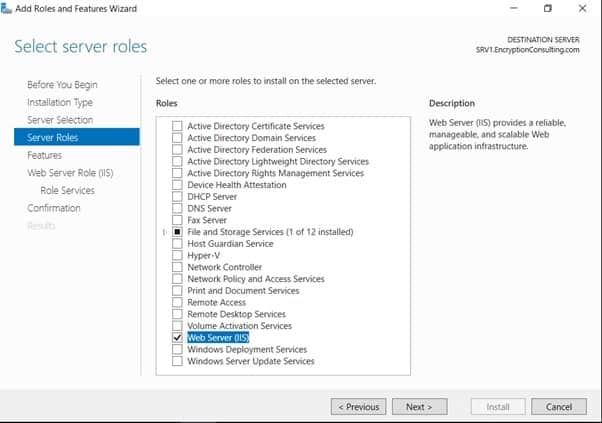
Task: Switch to Server Selection page
Action: [60, 120]
